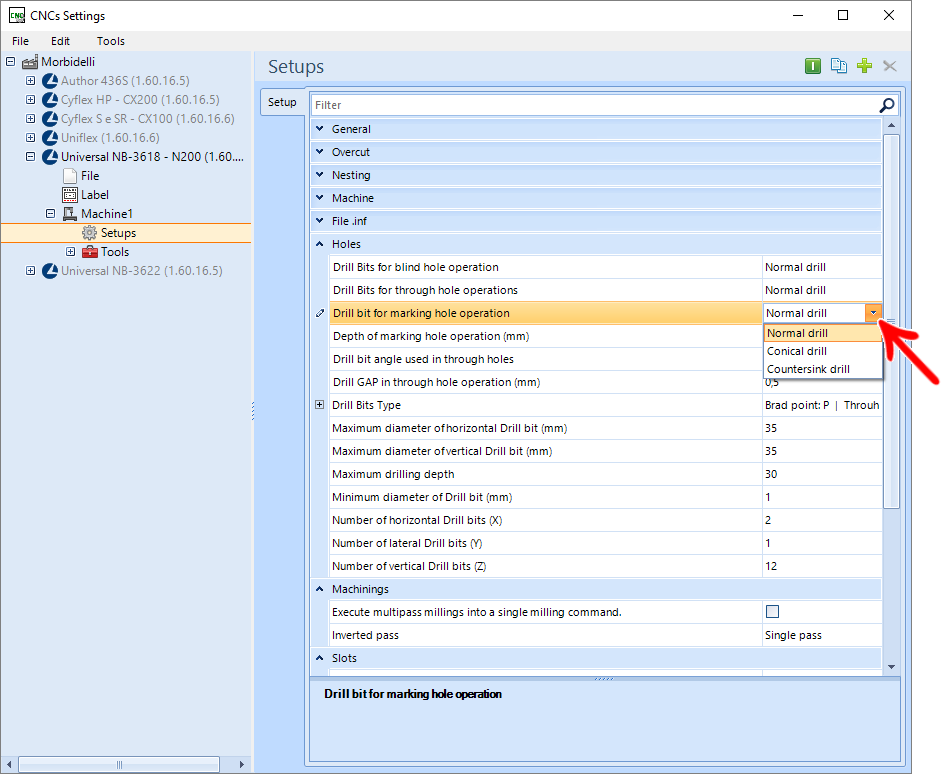Close the marking hole drill dropdown arrow

873,313
